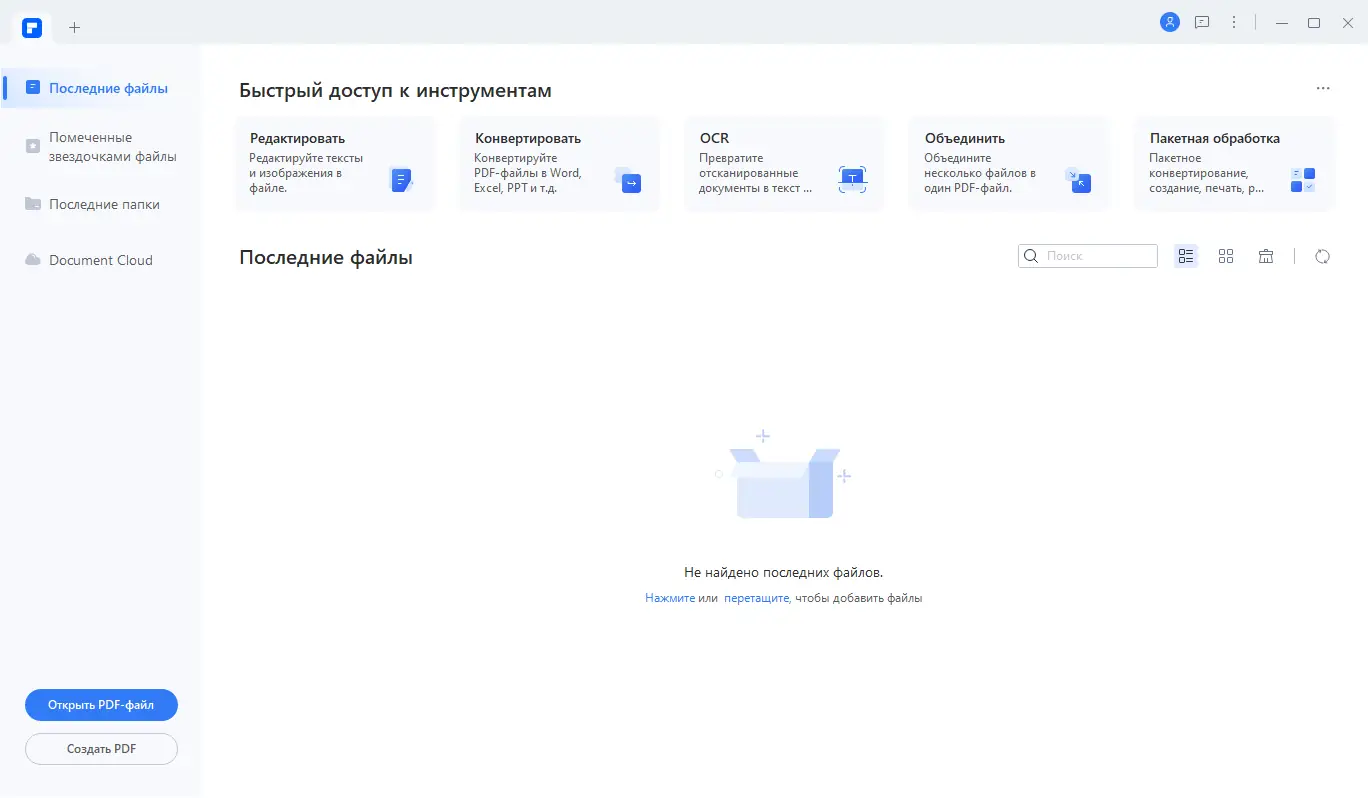Open the Объединить (Merge) tool
The image size is (1368, 798).
click(1008, 164)
